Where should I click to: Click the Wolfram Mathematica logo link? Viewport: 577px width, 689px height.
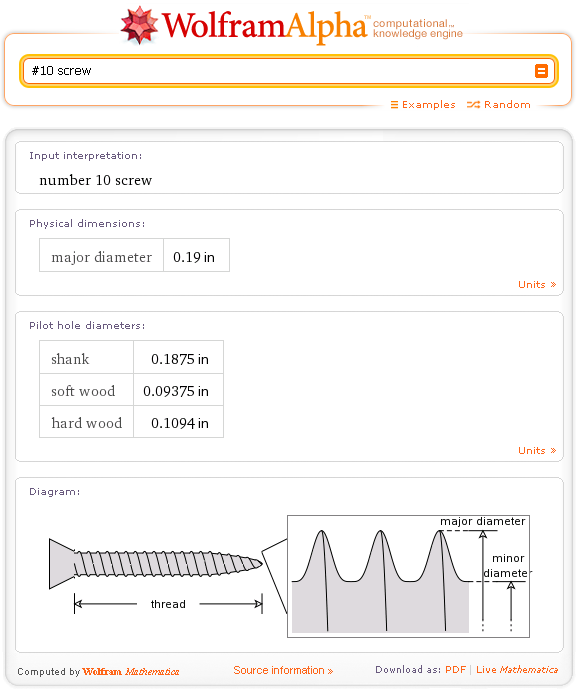[131, 671]
